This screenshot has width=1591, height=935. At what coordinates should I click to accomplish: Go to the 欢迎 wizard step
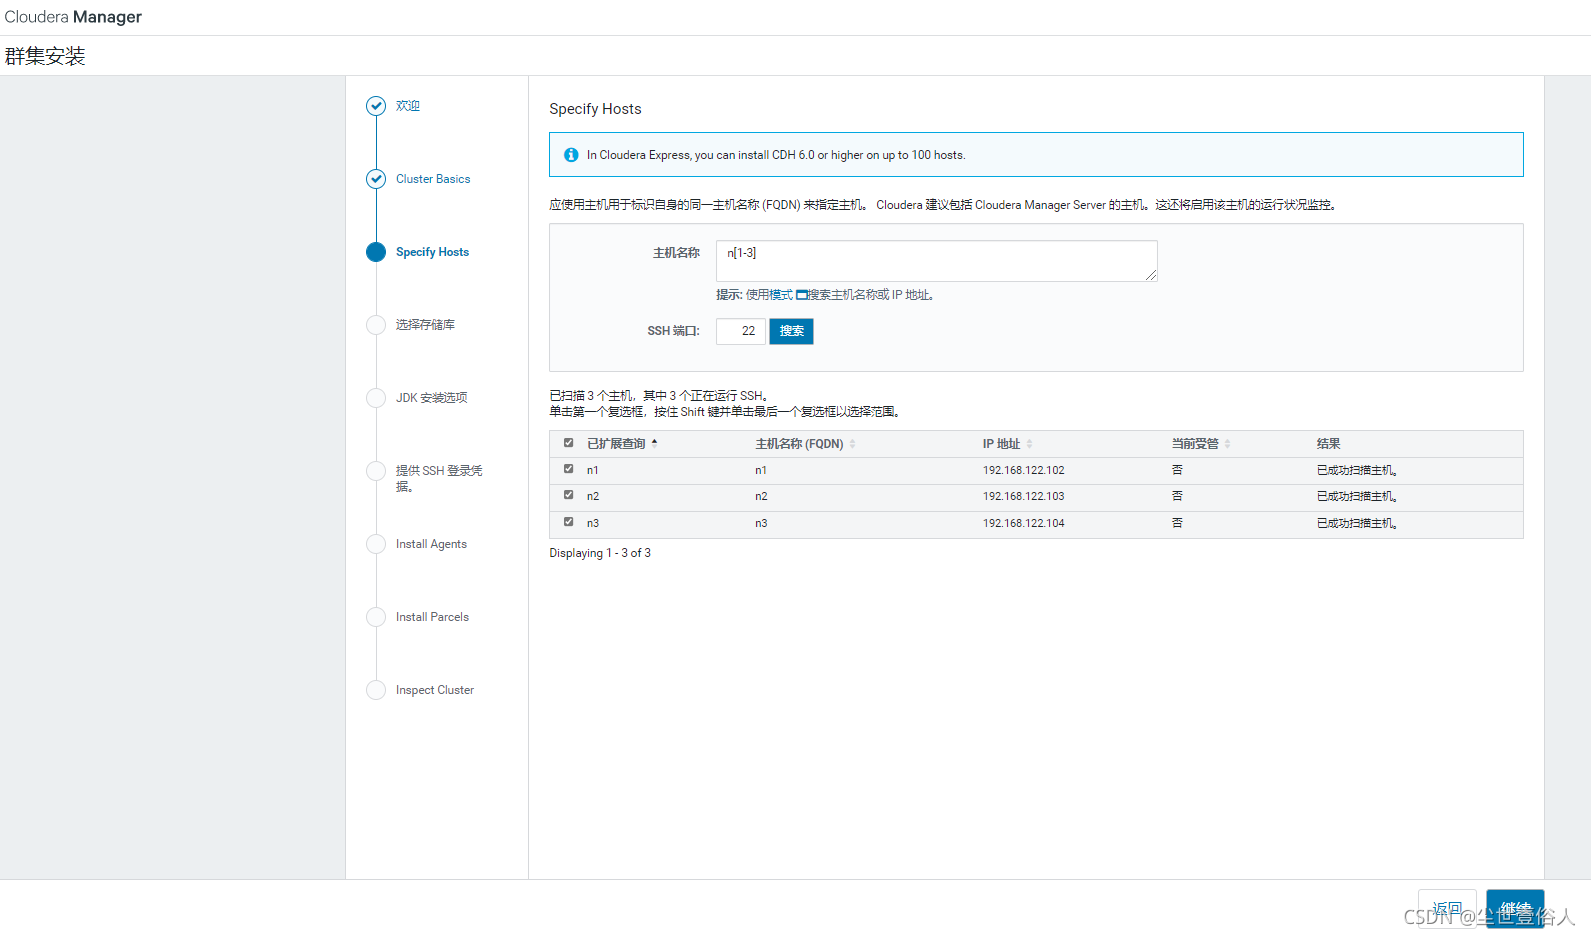408,106
